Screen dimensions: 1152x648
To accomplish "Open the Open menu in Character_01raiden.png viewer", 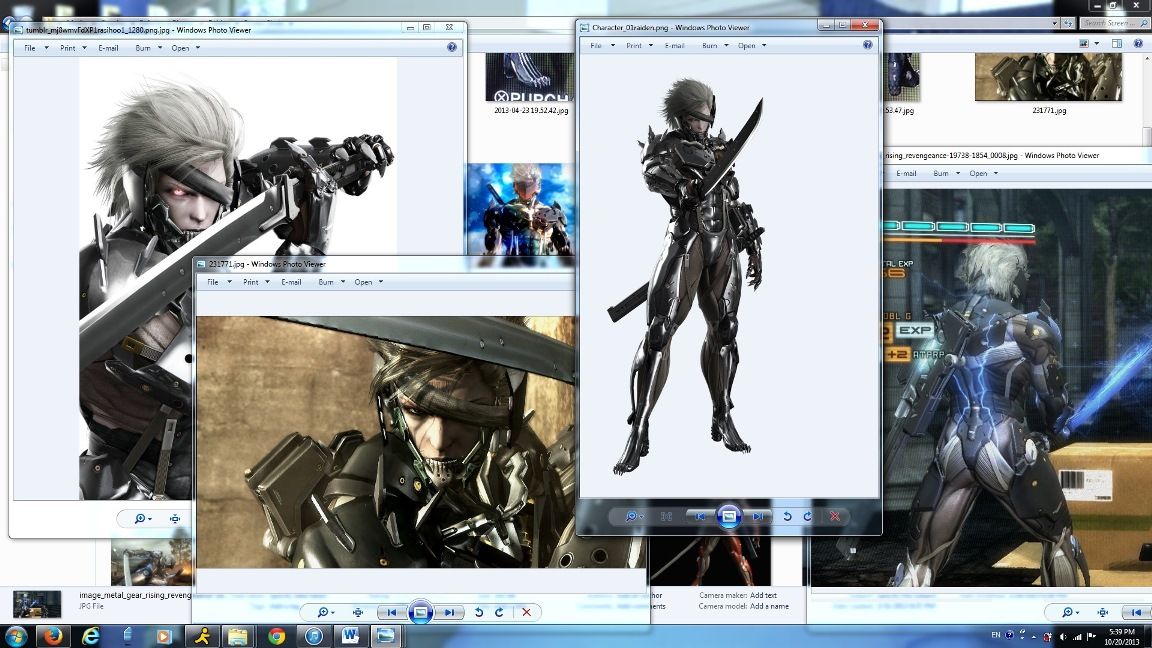I will click(x=752, y=46).
